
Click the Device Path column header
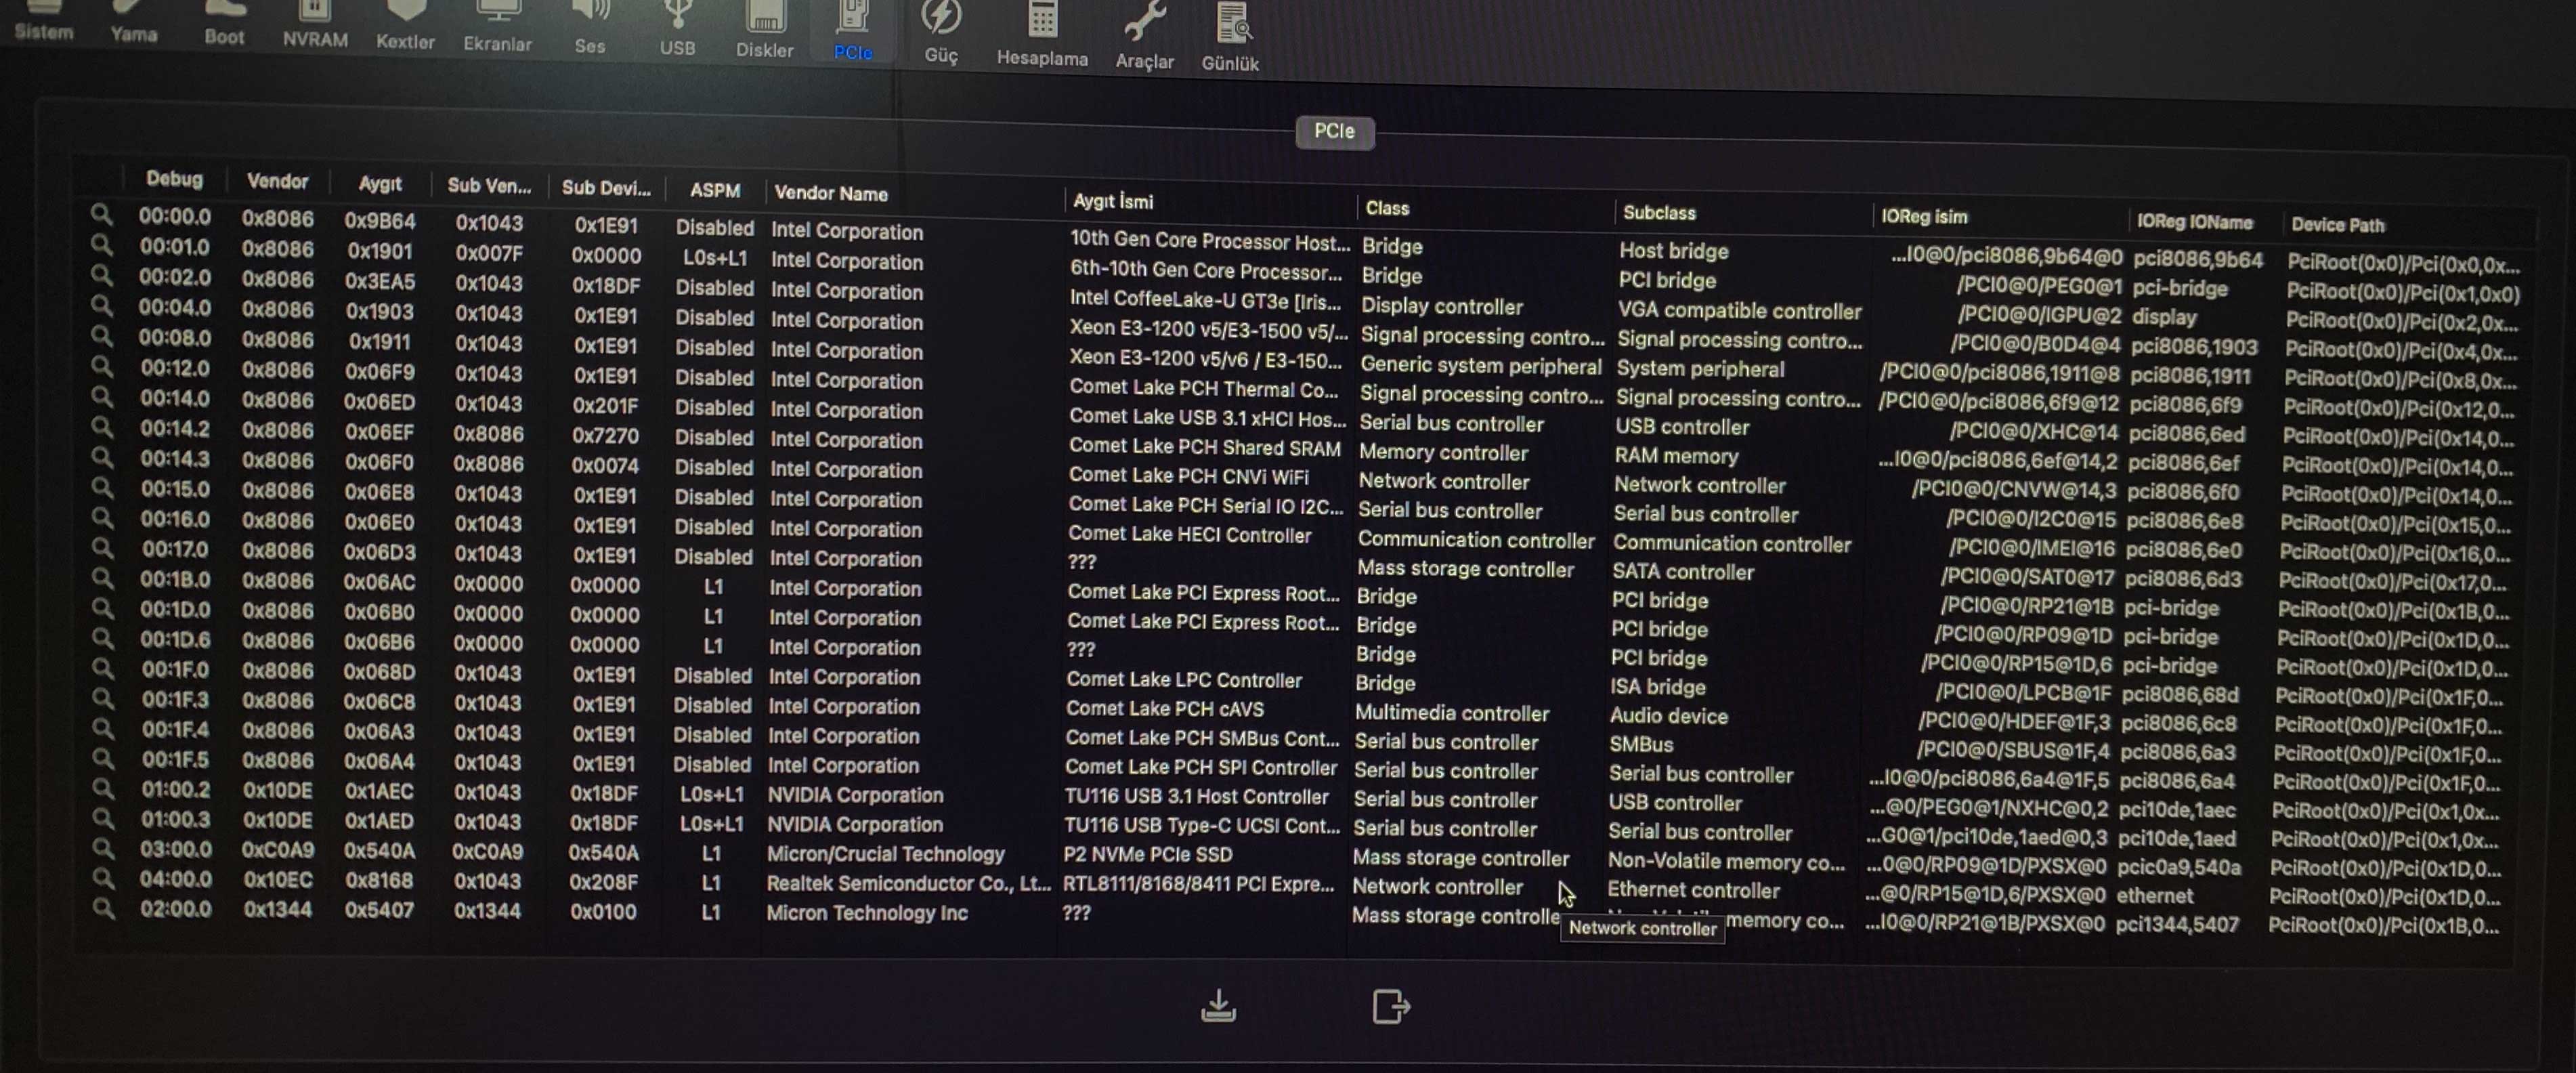[x=2337, y=225]
